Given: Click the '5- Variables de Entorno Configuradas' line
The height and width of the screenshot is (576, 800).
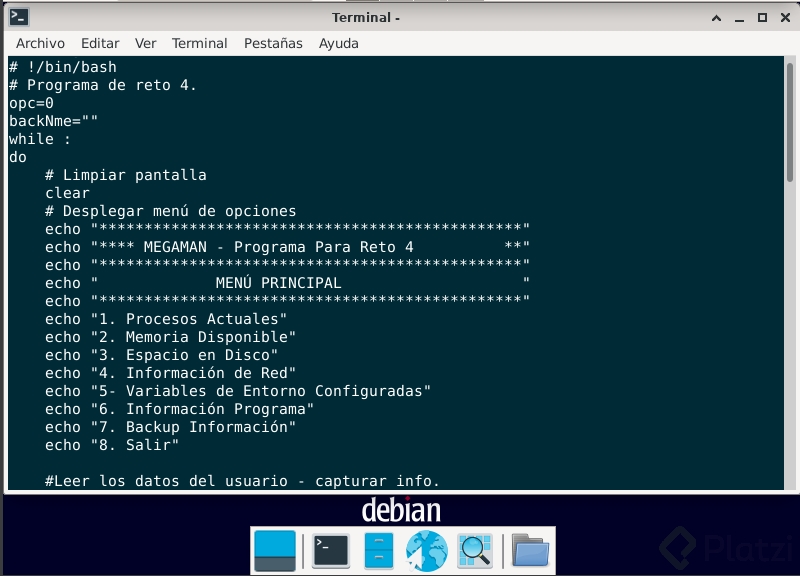Looking at the screenshot, I should click(238, 391).
